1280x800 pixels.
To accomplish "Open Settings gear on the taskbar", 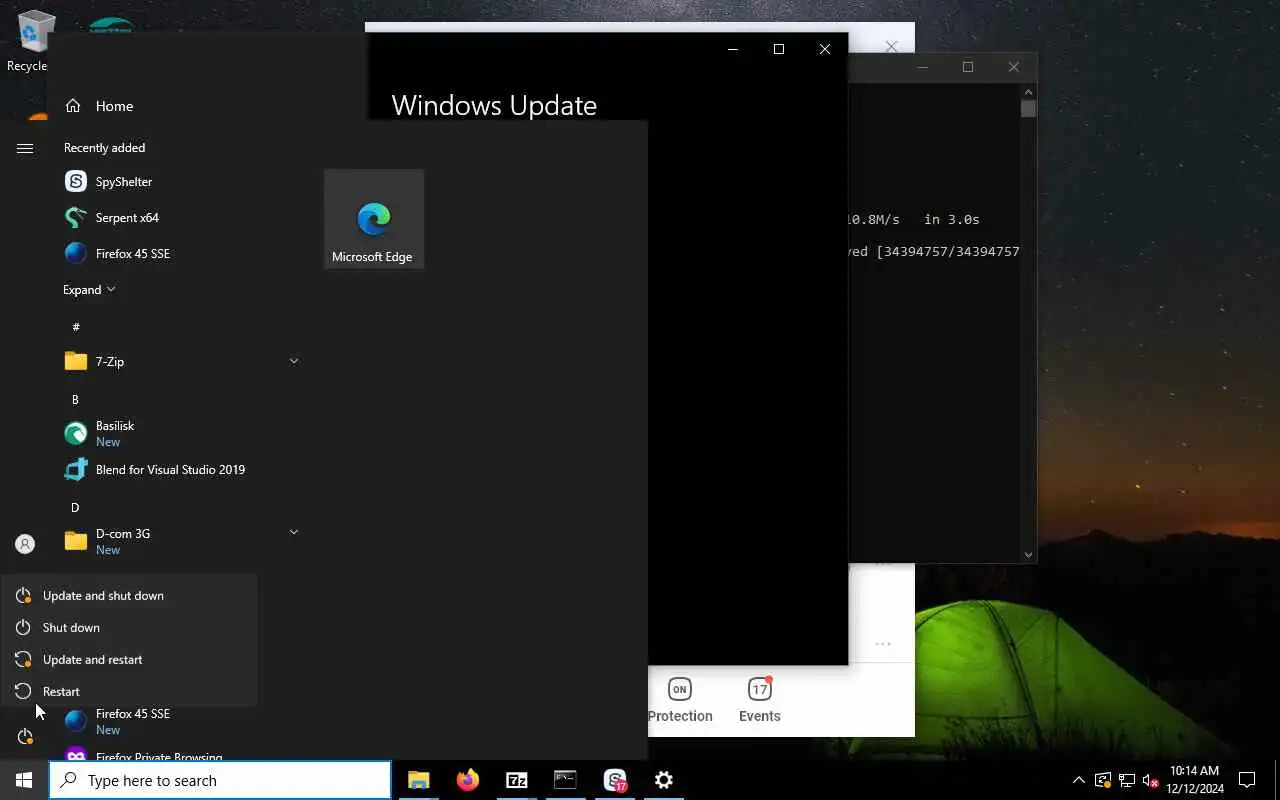I will [x=663, y=780].
